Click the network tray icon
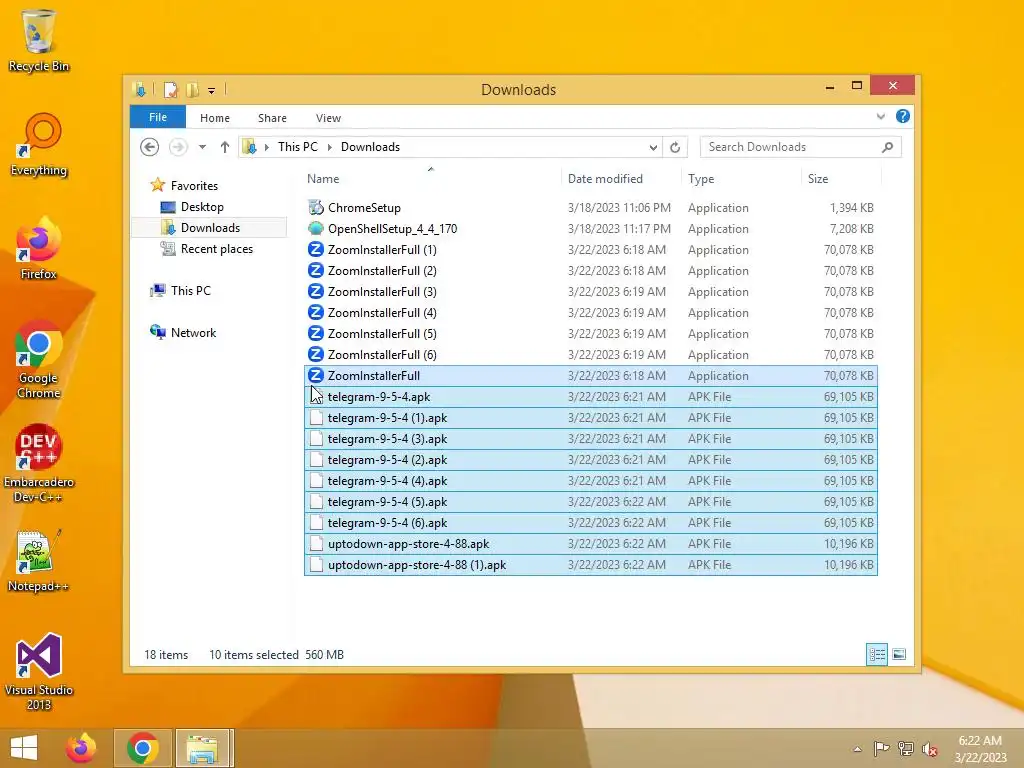This screenshot has height=768, width=1024. pos(905,749)
